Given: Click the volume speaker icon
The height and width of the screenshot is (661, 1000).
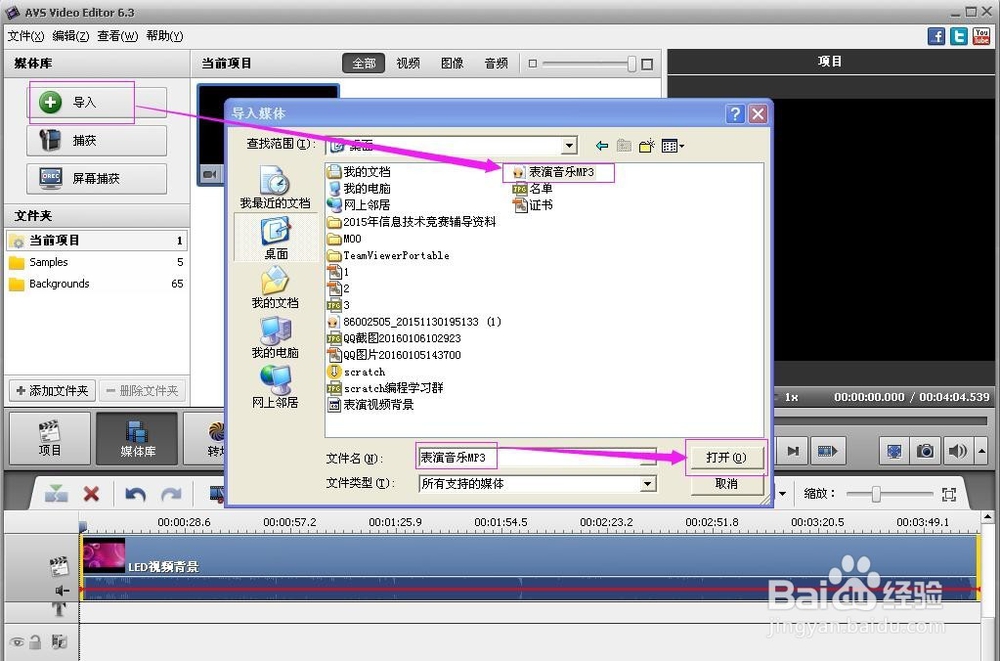Looking at the screenshot, I should pos(957,451).
